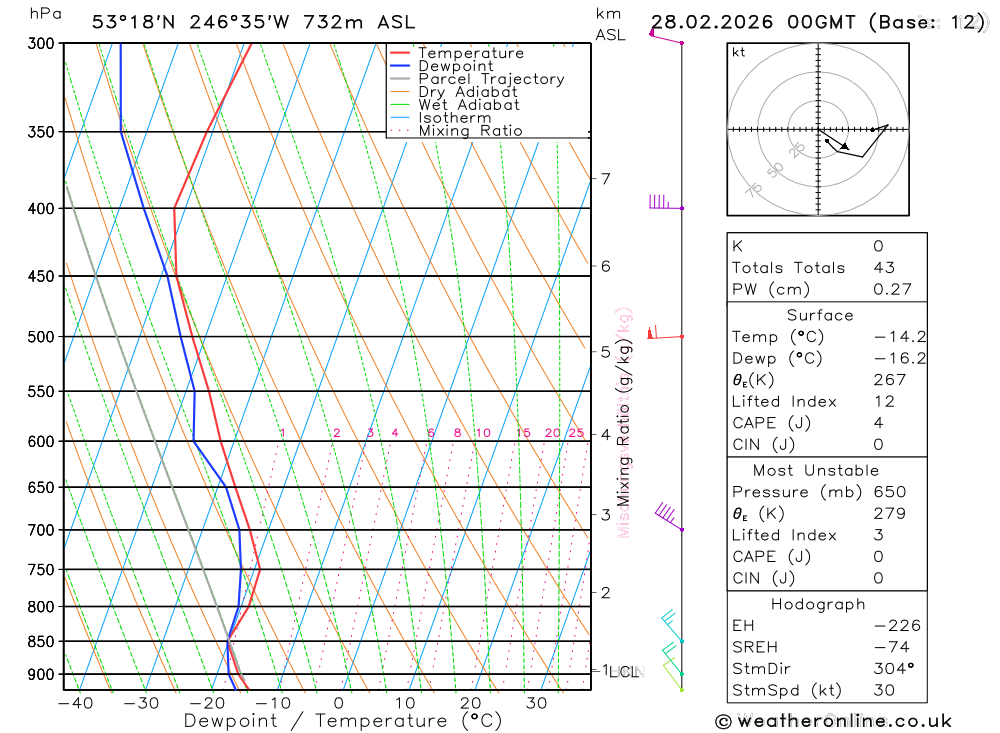Screen dimensions: 1000x733
Task: Click the 7 km altitude tick label
Action: [x=605, y=179]
